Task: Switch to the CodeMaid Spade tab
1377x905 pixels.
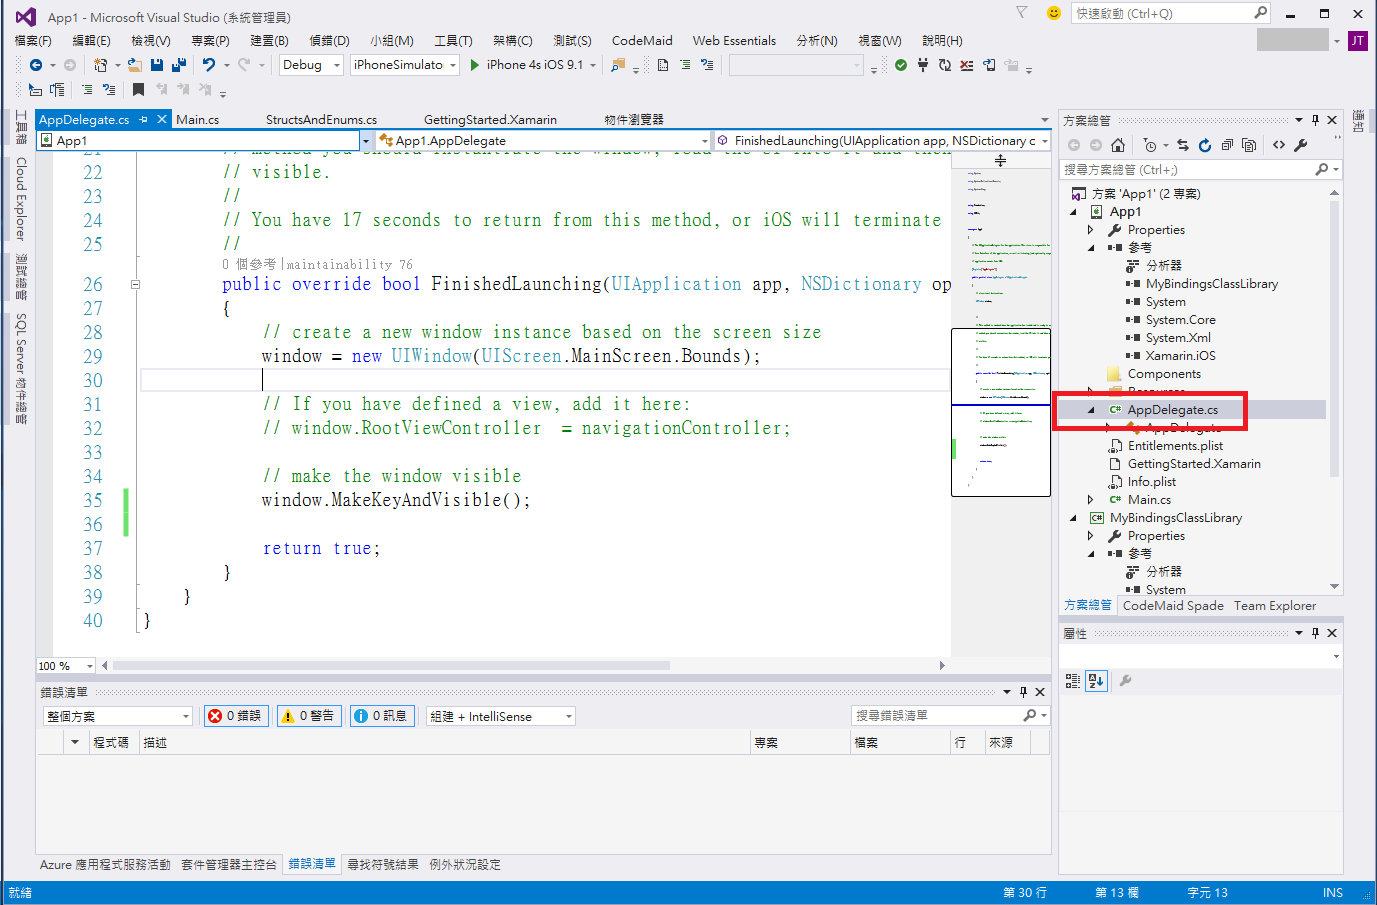Action: (x=1173, y=606)
